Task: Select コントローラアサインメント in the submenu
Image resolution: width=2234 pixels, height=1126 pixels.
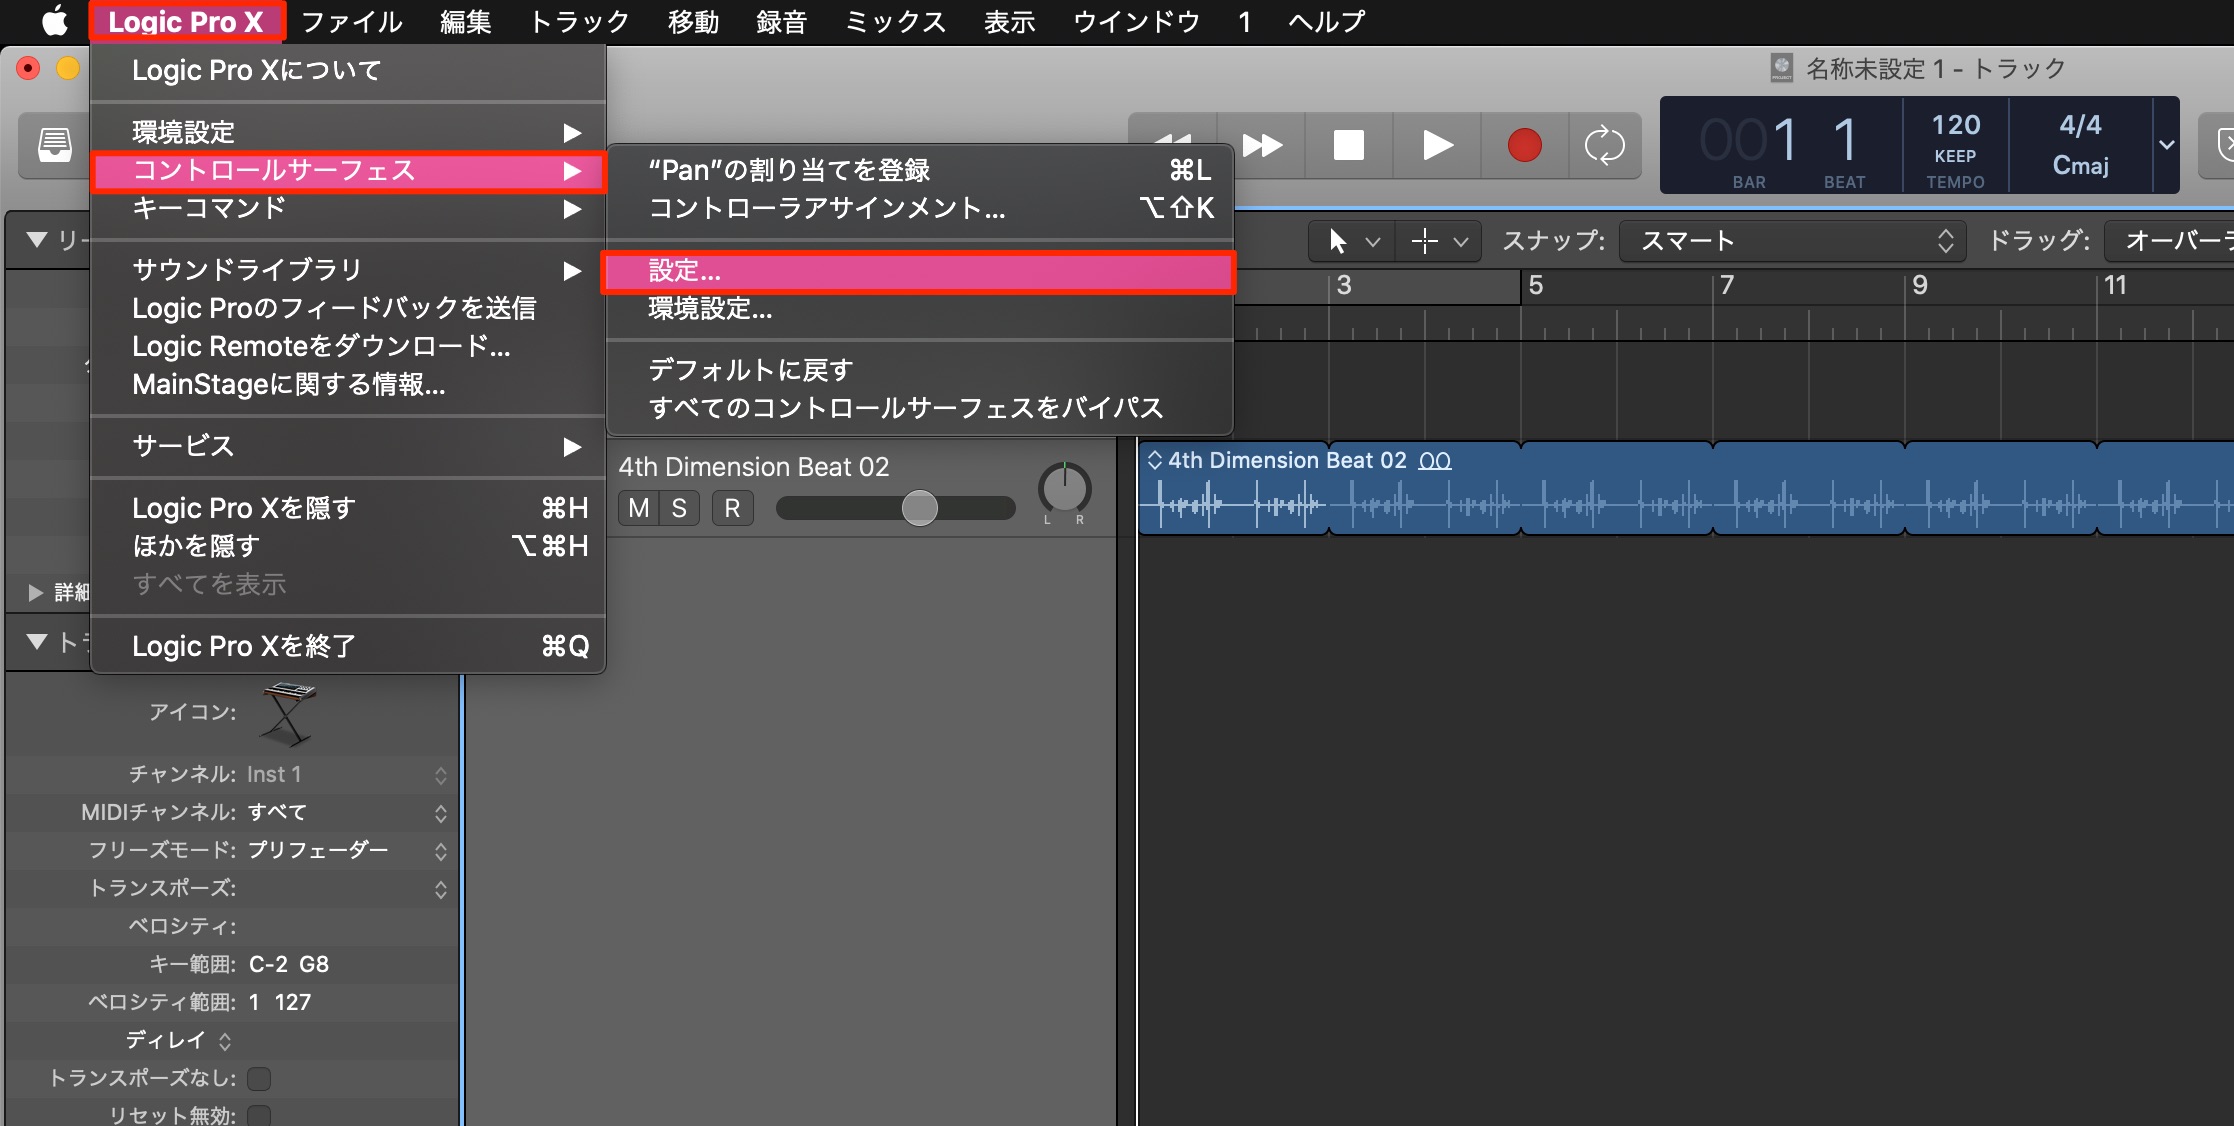Action: 920,208
